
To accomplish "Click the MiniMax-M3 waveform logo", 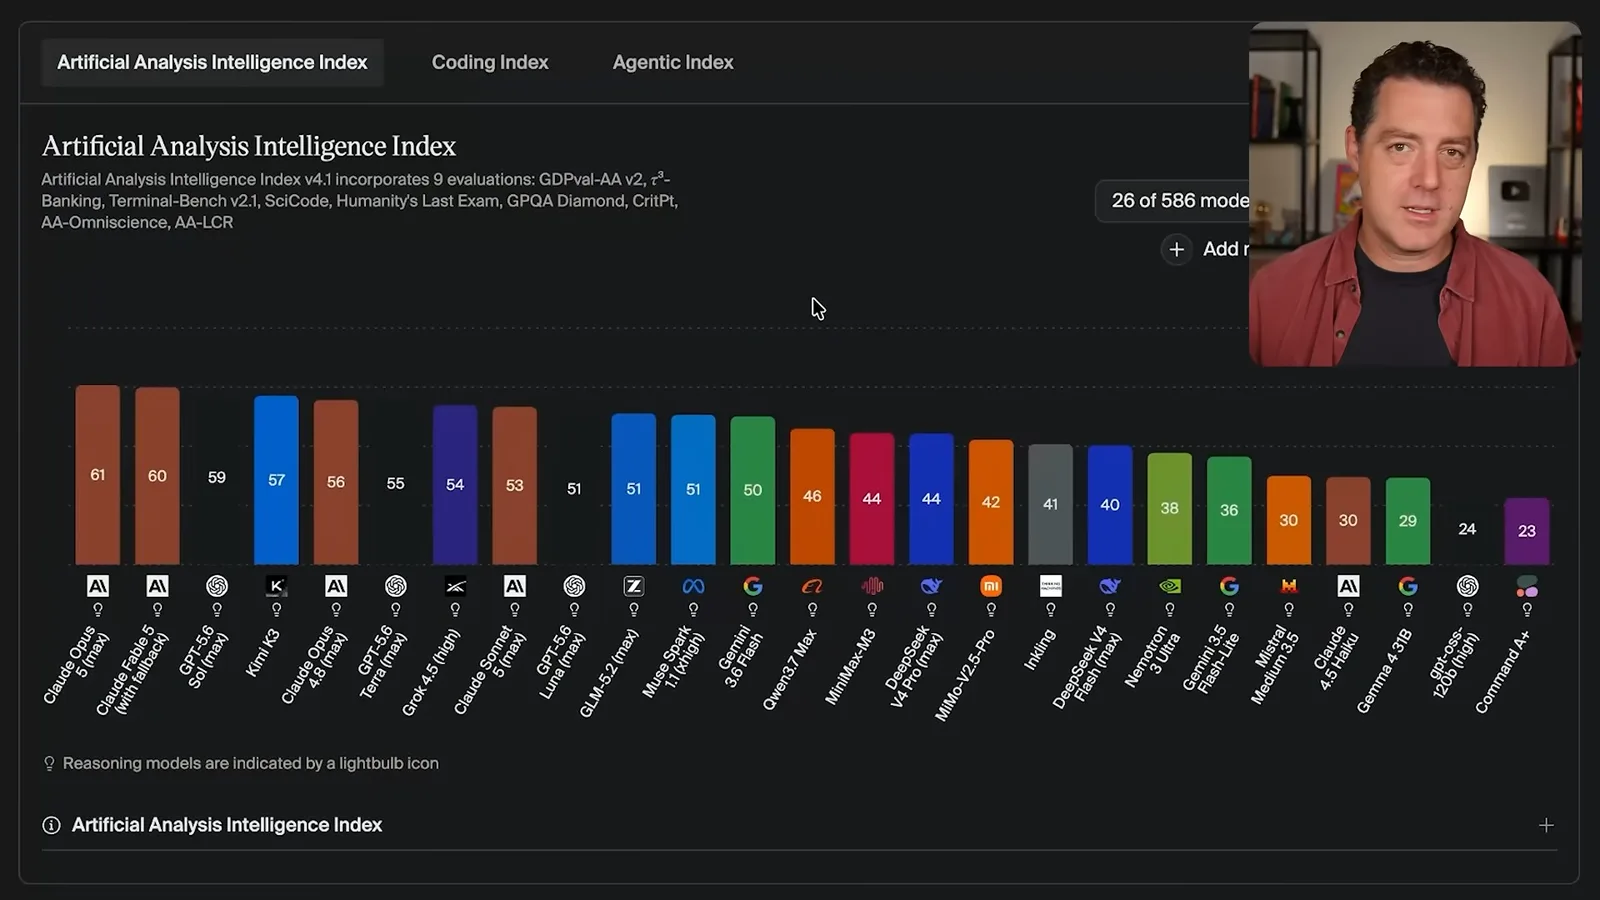I will tap(872, 586).
